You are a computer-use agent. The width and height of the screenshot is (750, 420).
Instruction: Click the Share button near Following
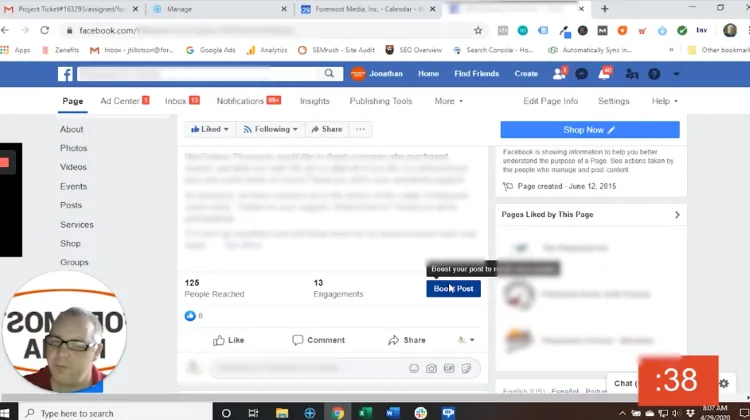(327, 129)
